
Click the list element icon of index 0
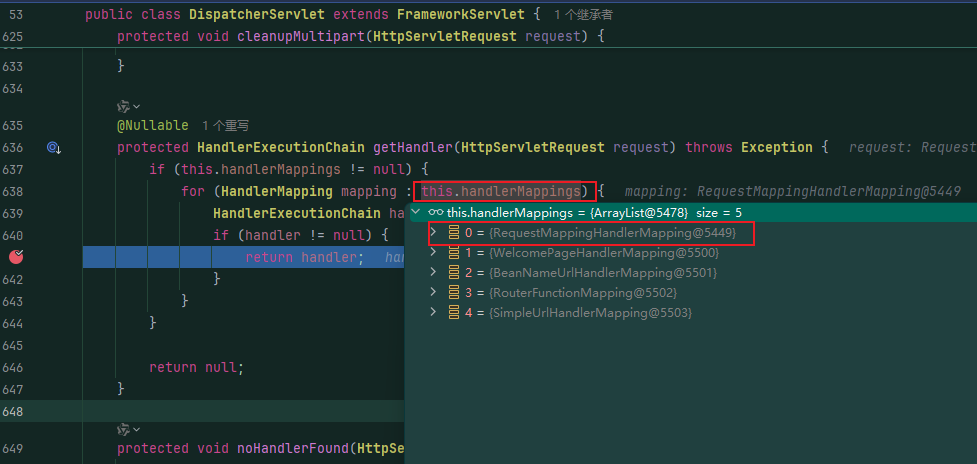[454, 233]
